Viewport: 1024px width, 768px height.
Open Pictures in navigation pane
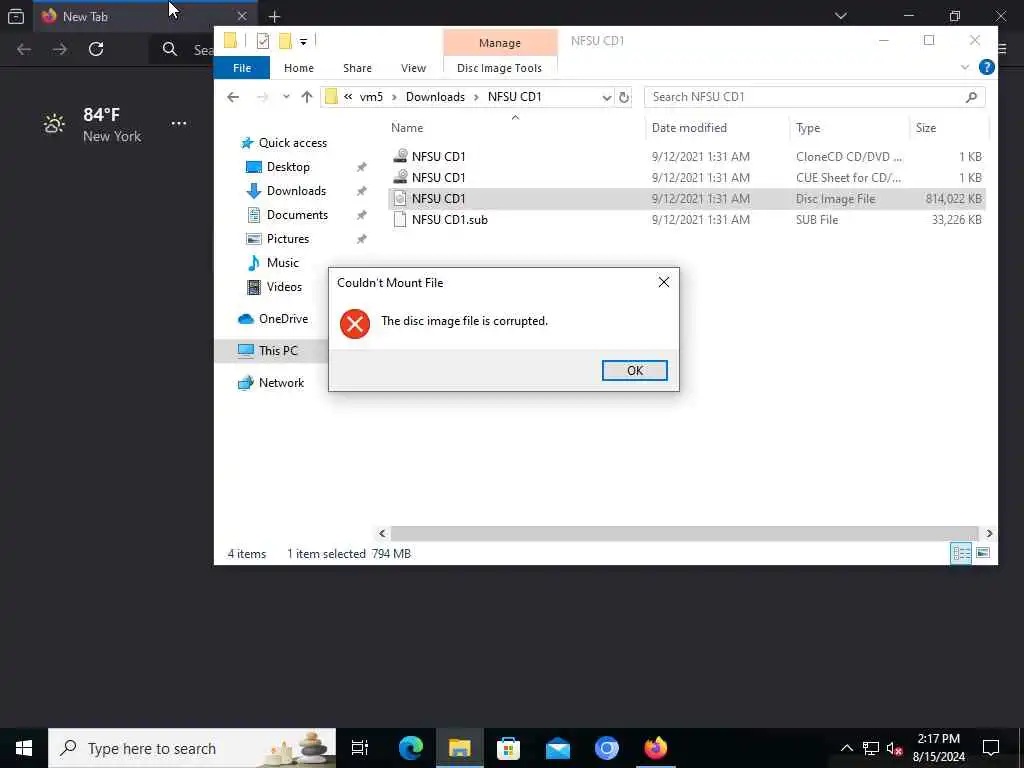(x=287, y=239)
